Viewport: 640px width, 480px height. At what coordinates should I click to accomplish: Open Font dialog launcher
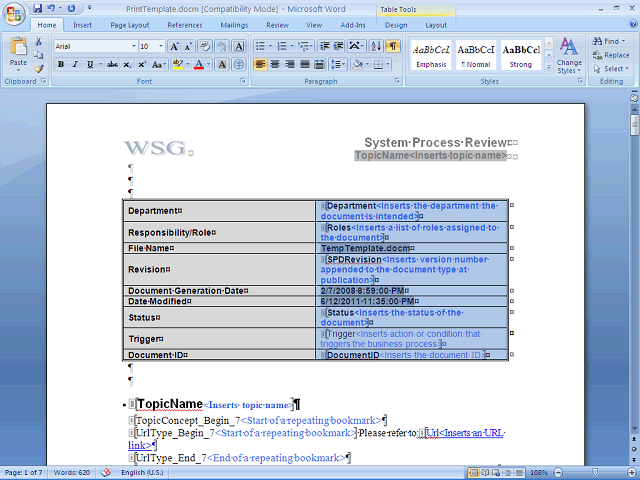click(243, 81)
